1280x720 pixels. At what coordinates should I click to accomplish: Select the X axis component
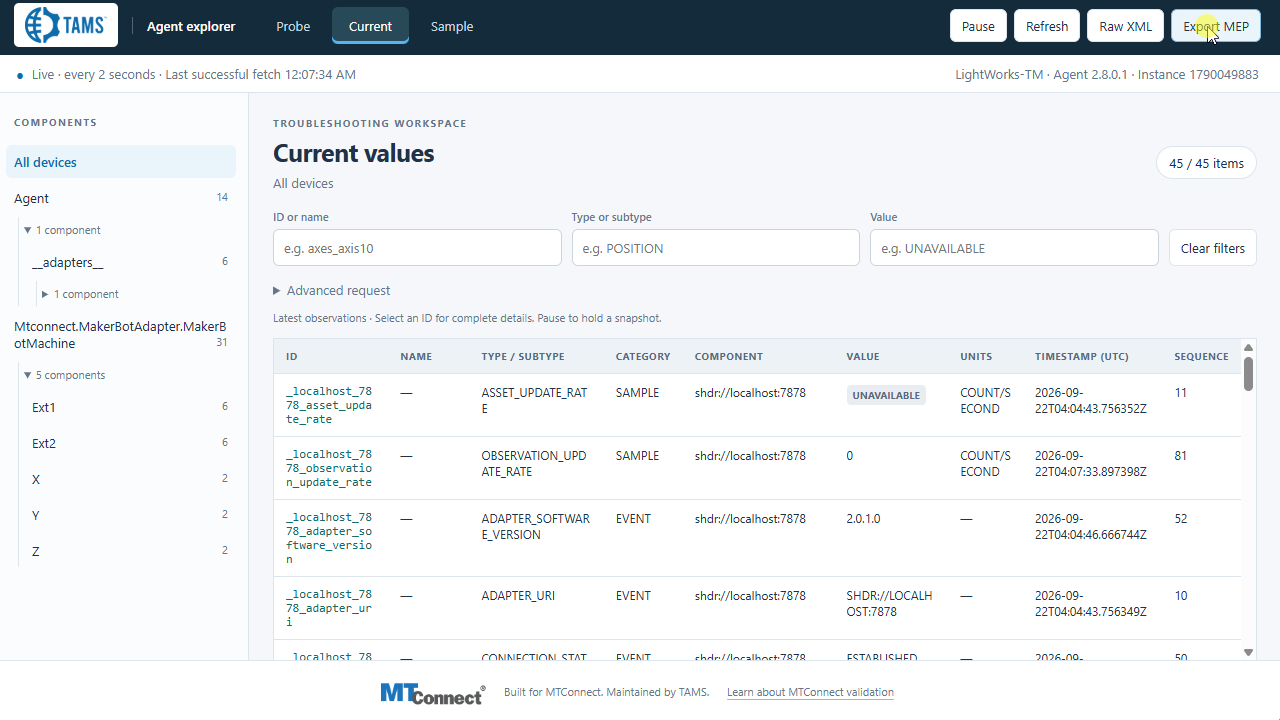pos(130,479)
